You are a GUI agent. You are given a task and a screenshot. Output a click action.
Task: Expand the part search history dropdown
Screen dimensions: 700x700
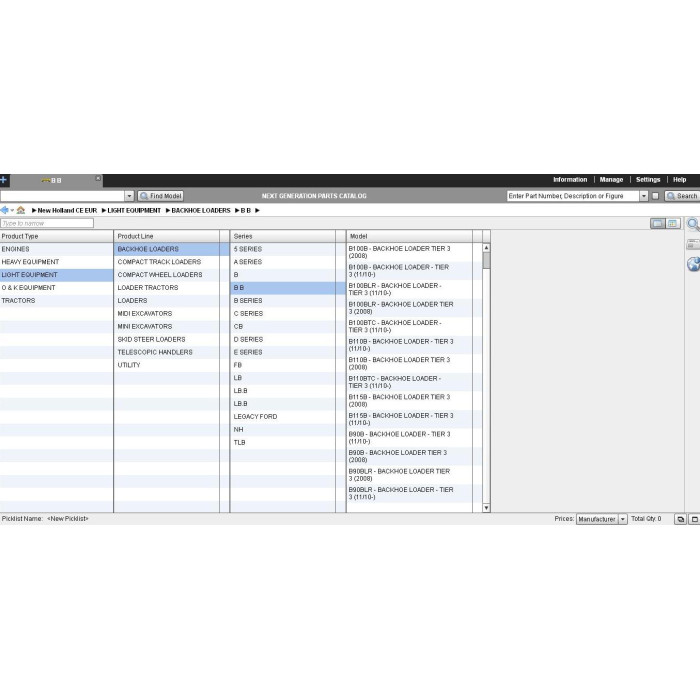[x=644, y=196]
